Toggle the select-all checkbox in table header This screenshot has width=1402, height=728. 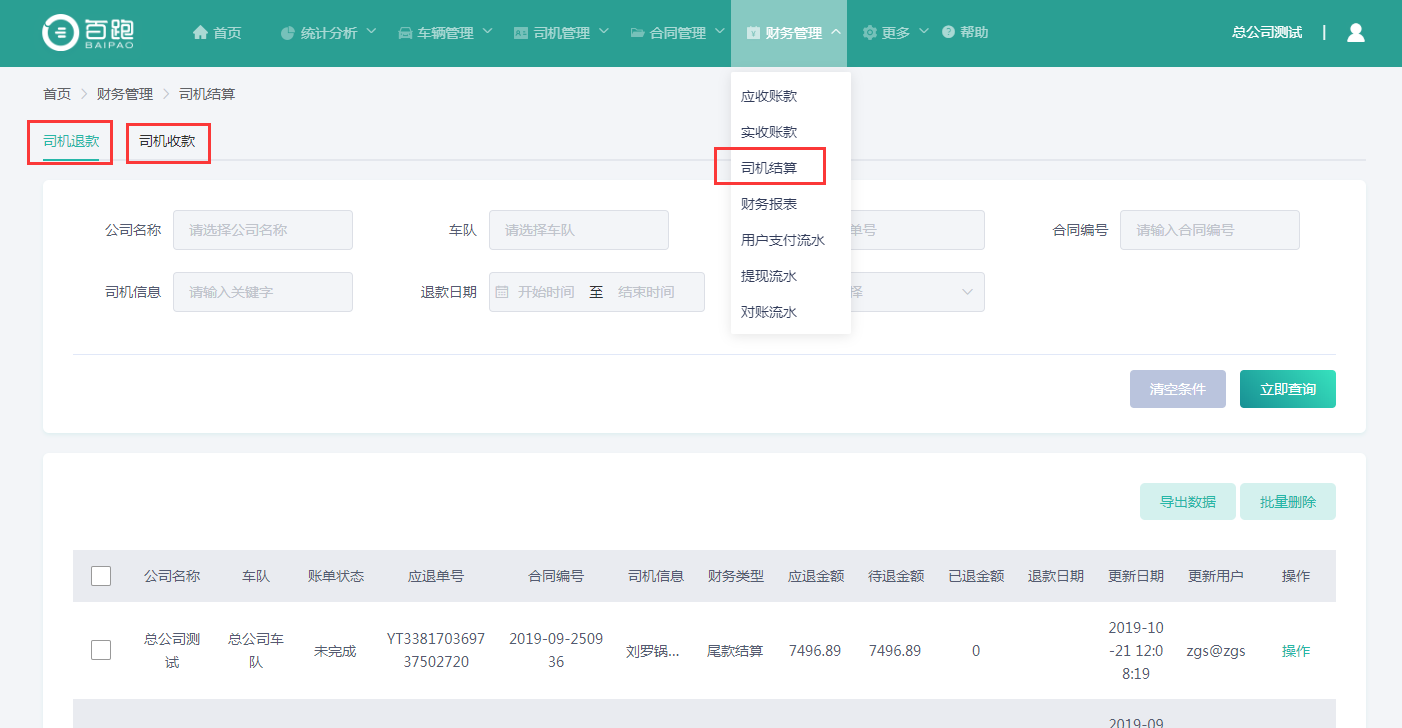101,576
